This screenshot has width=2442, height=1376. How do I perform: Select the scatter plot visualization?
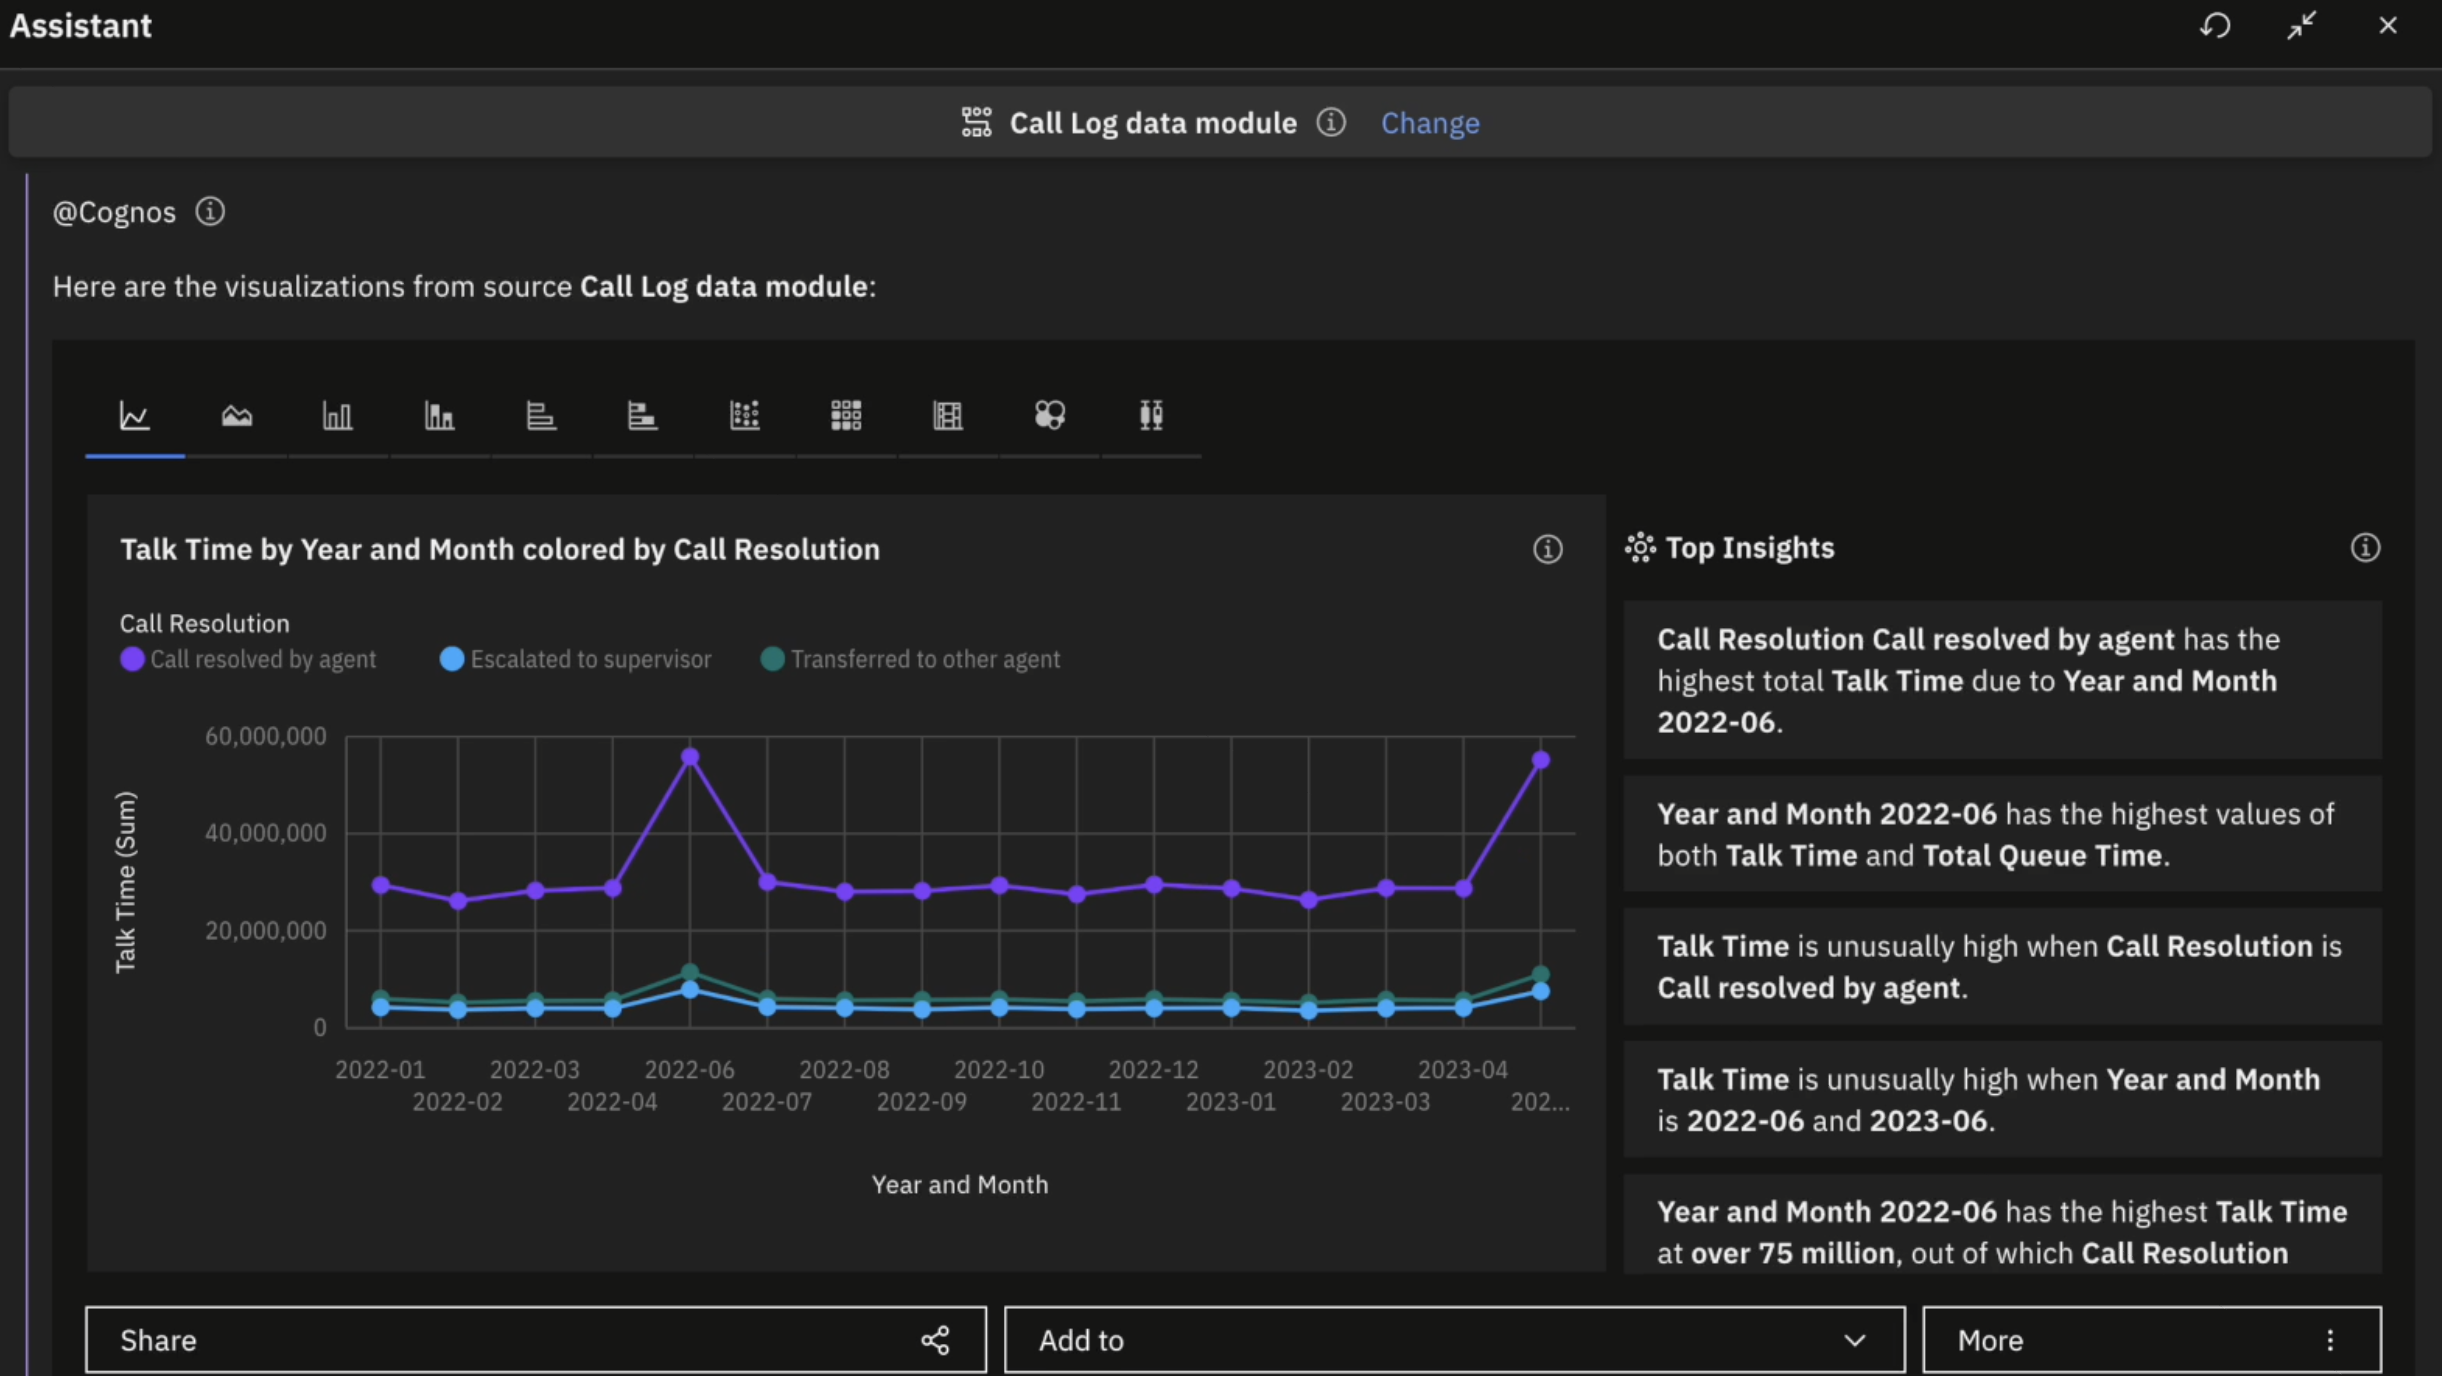tap(746, 415)
